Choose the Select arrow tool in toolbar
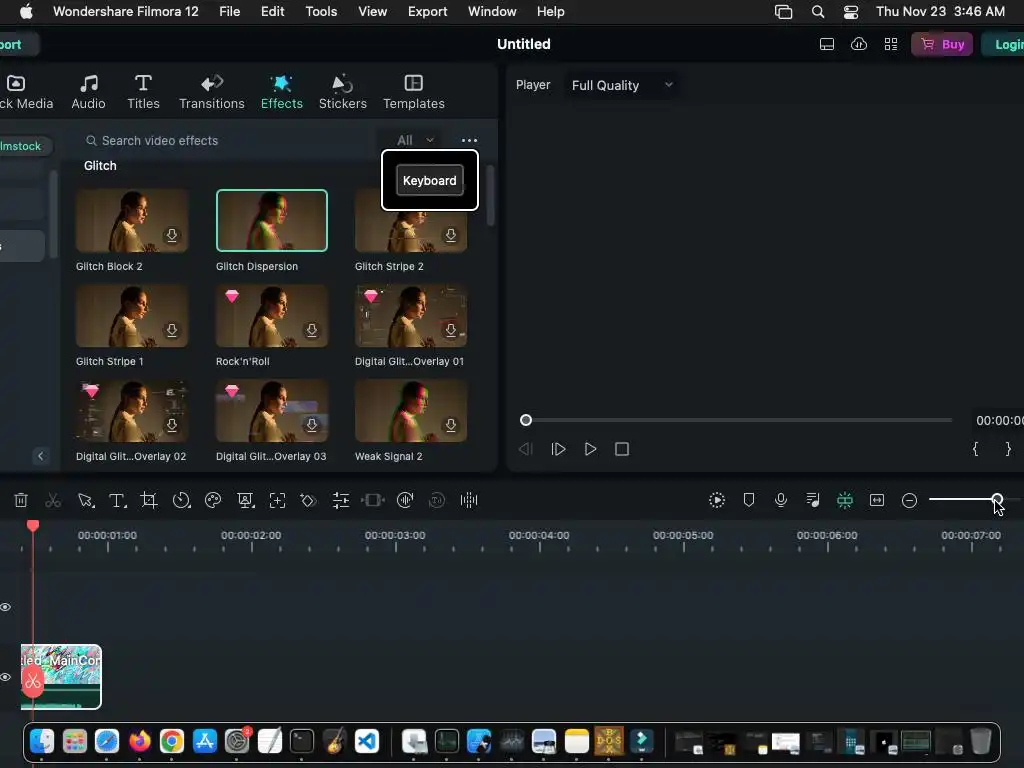The image size is (1024, 768). point(86,500)
